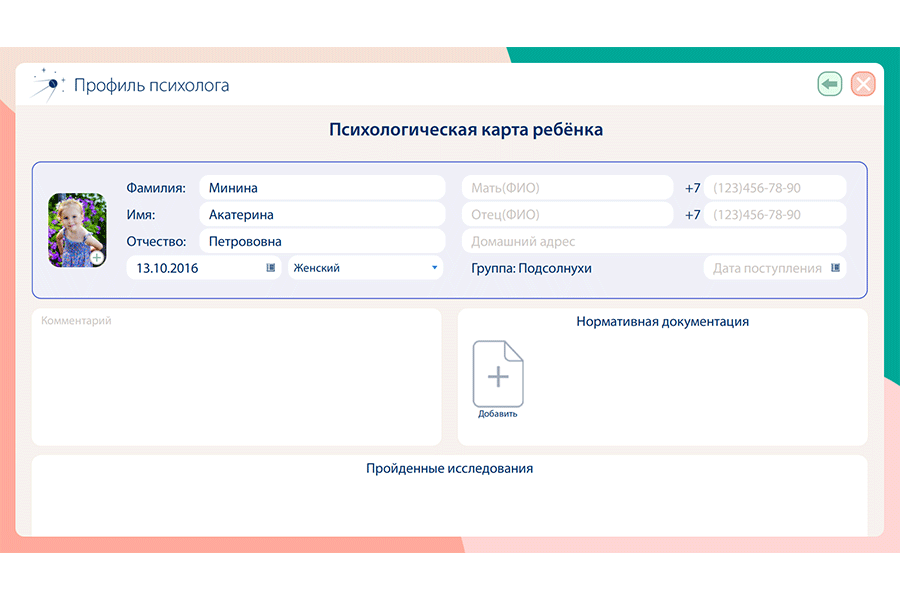Click the Домашний адрес field
The height and width of the screenshot is (600, 900).
653,241
